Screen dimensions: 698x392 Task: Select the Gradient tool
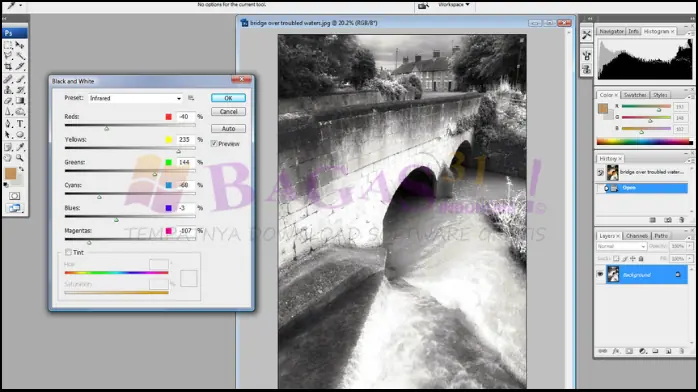click(20, 101)
